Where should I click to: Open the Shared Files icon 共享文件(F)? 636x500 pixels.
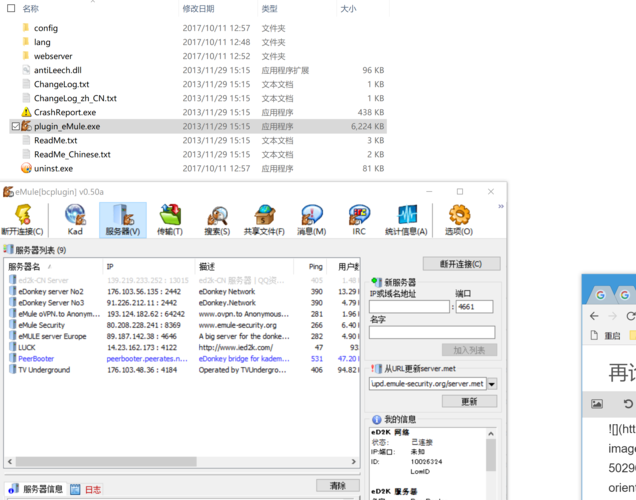(264, 219)
